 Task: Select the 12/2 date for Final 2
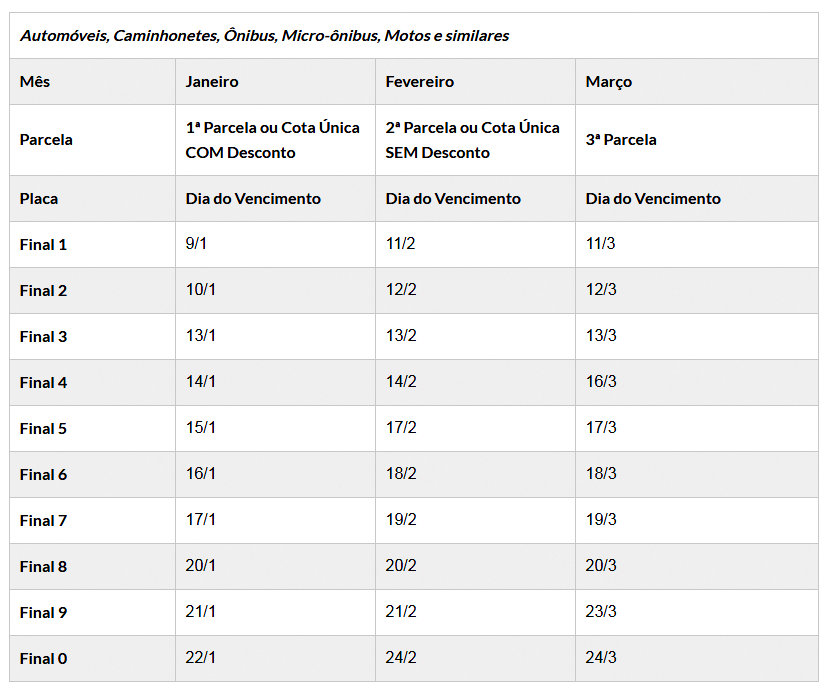pyautogui.click(x=401, y=290)
